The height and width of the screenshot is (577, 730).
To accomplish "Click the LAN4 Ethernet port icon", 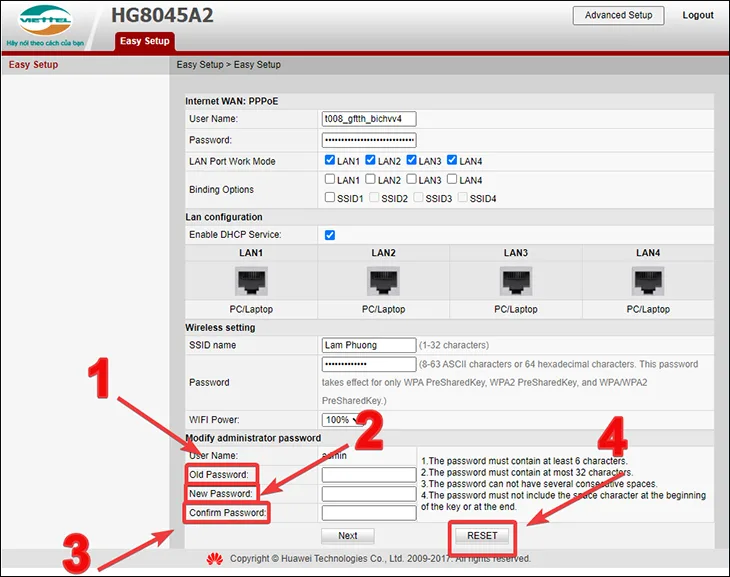I will click(648, 281).
